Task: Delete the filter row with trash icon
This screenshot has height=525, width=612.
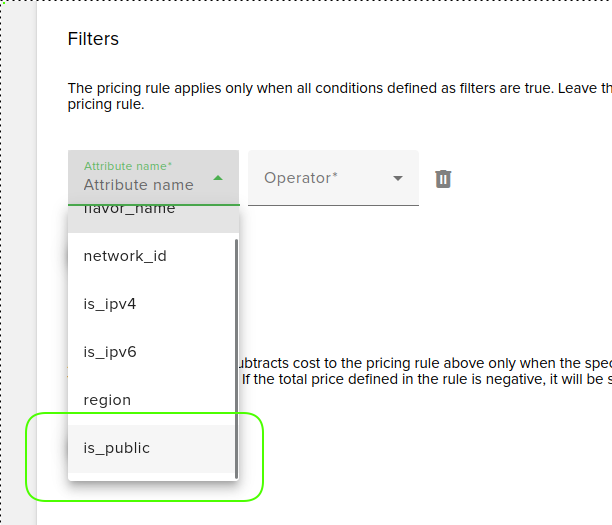Action: click(444, 179)
